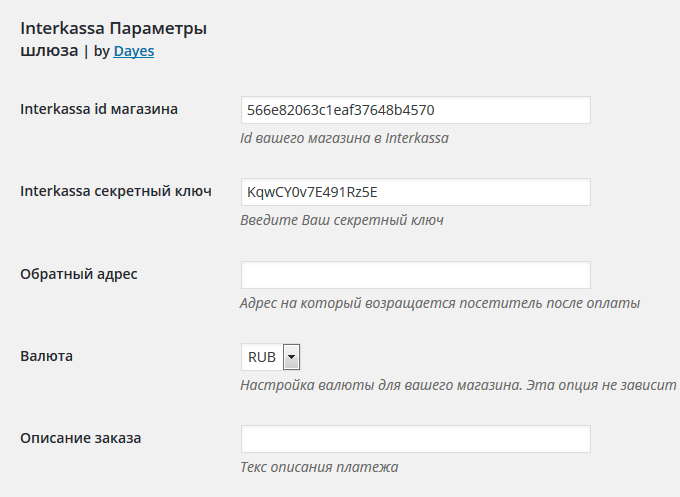This screenshot has width=680, height=497.
Task: Click the Interkassa id магазина input field
Action: point(415,110)
